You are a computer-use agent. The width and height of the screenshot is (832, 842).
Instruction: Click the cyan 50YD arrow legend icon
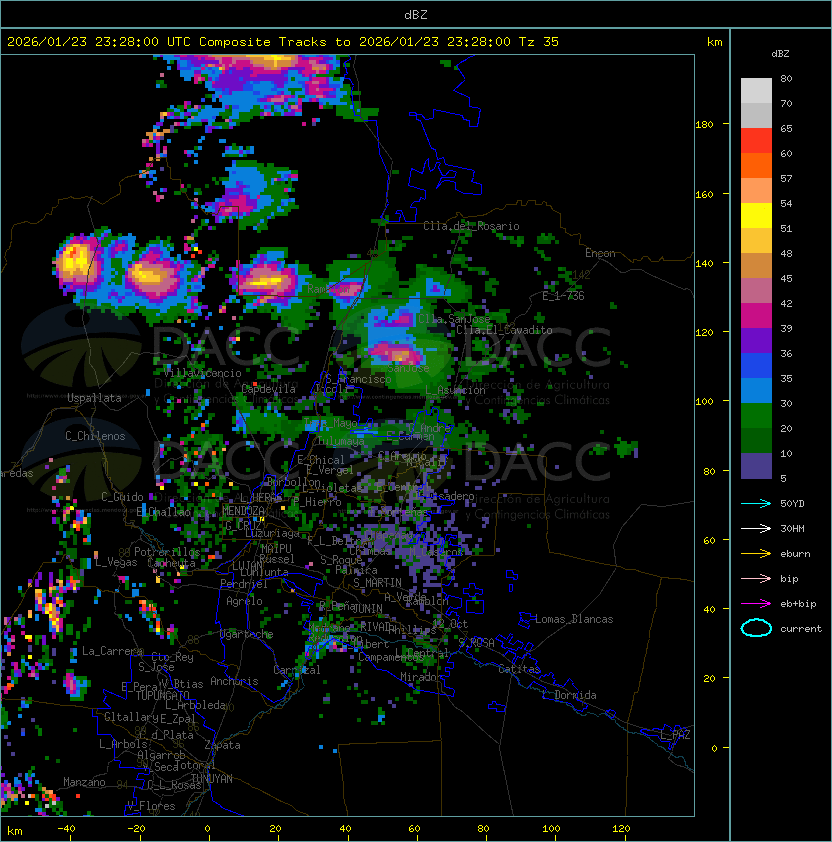pos(756,503)
